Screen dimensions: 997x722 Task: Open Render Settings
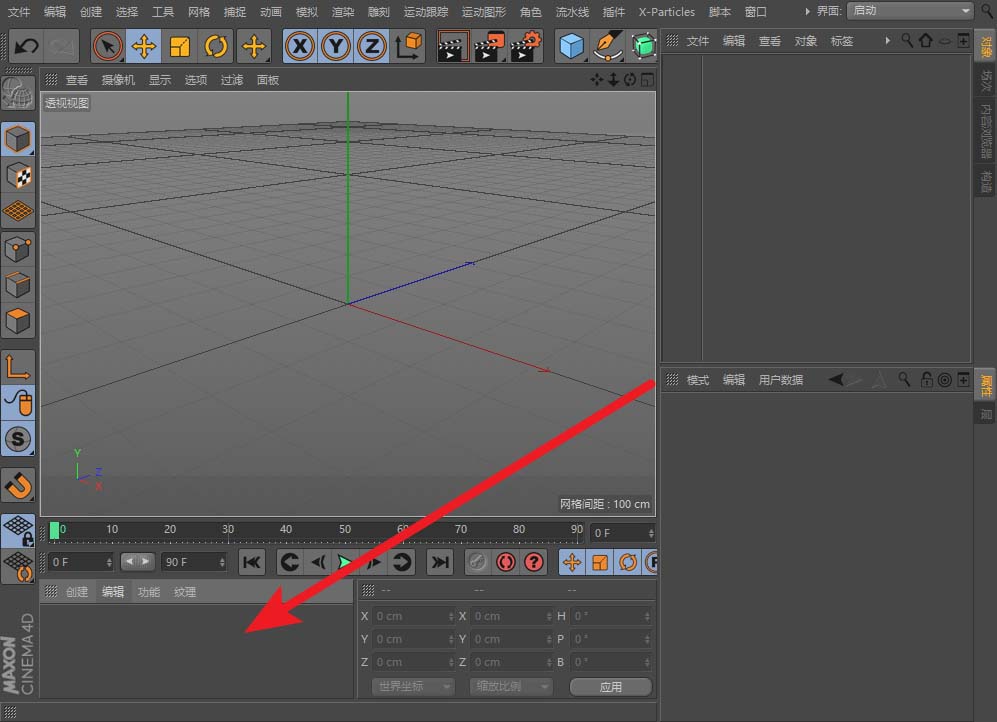pos(525,46)
